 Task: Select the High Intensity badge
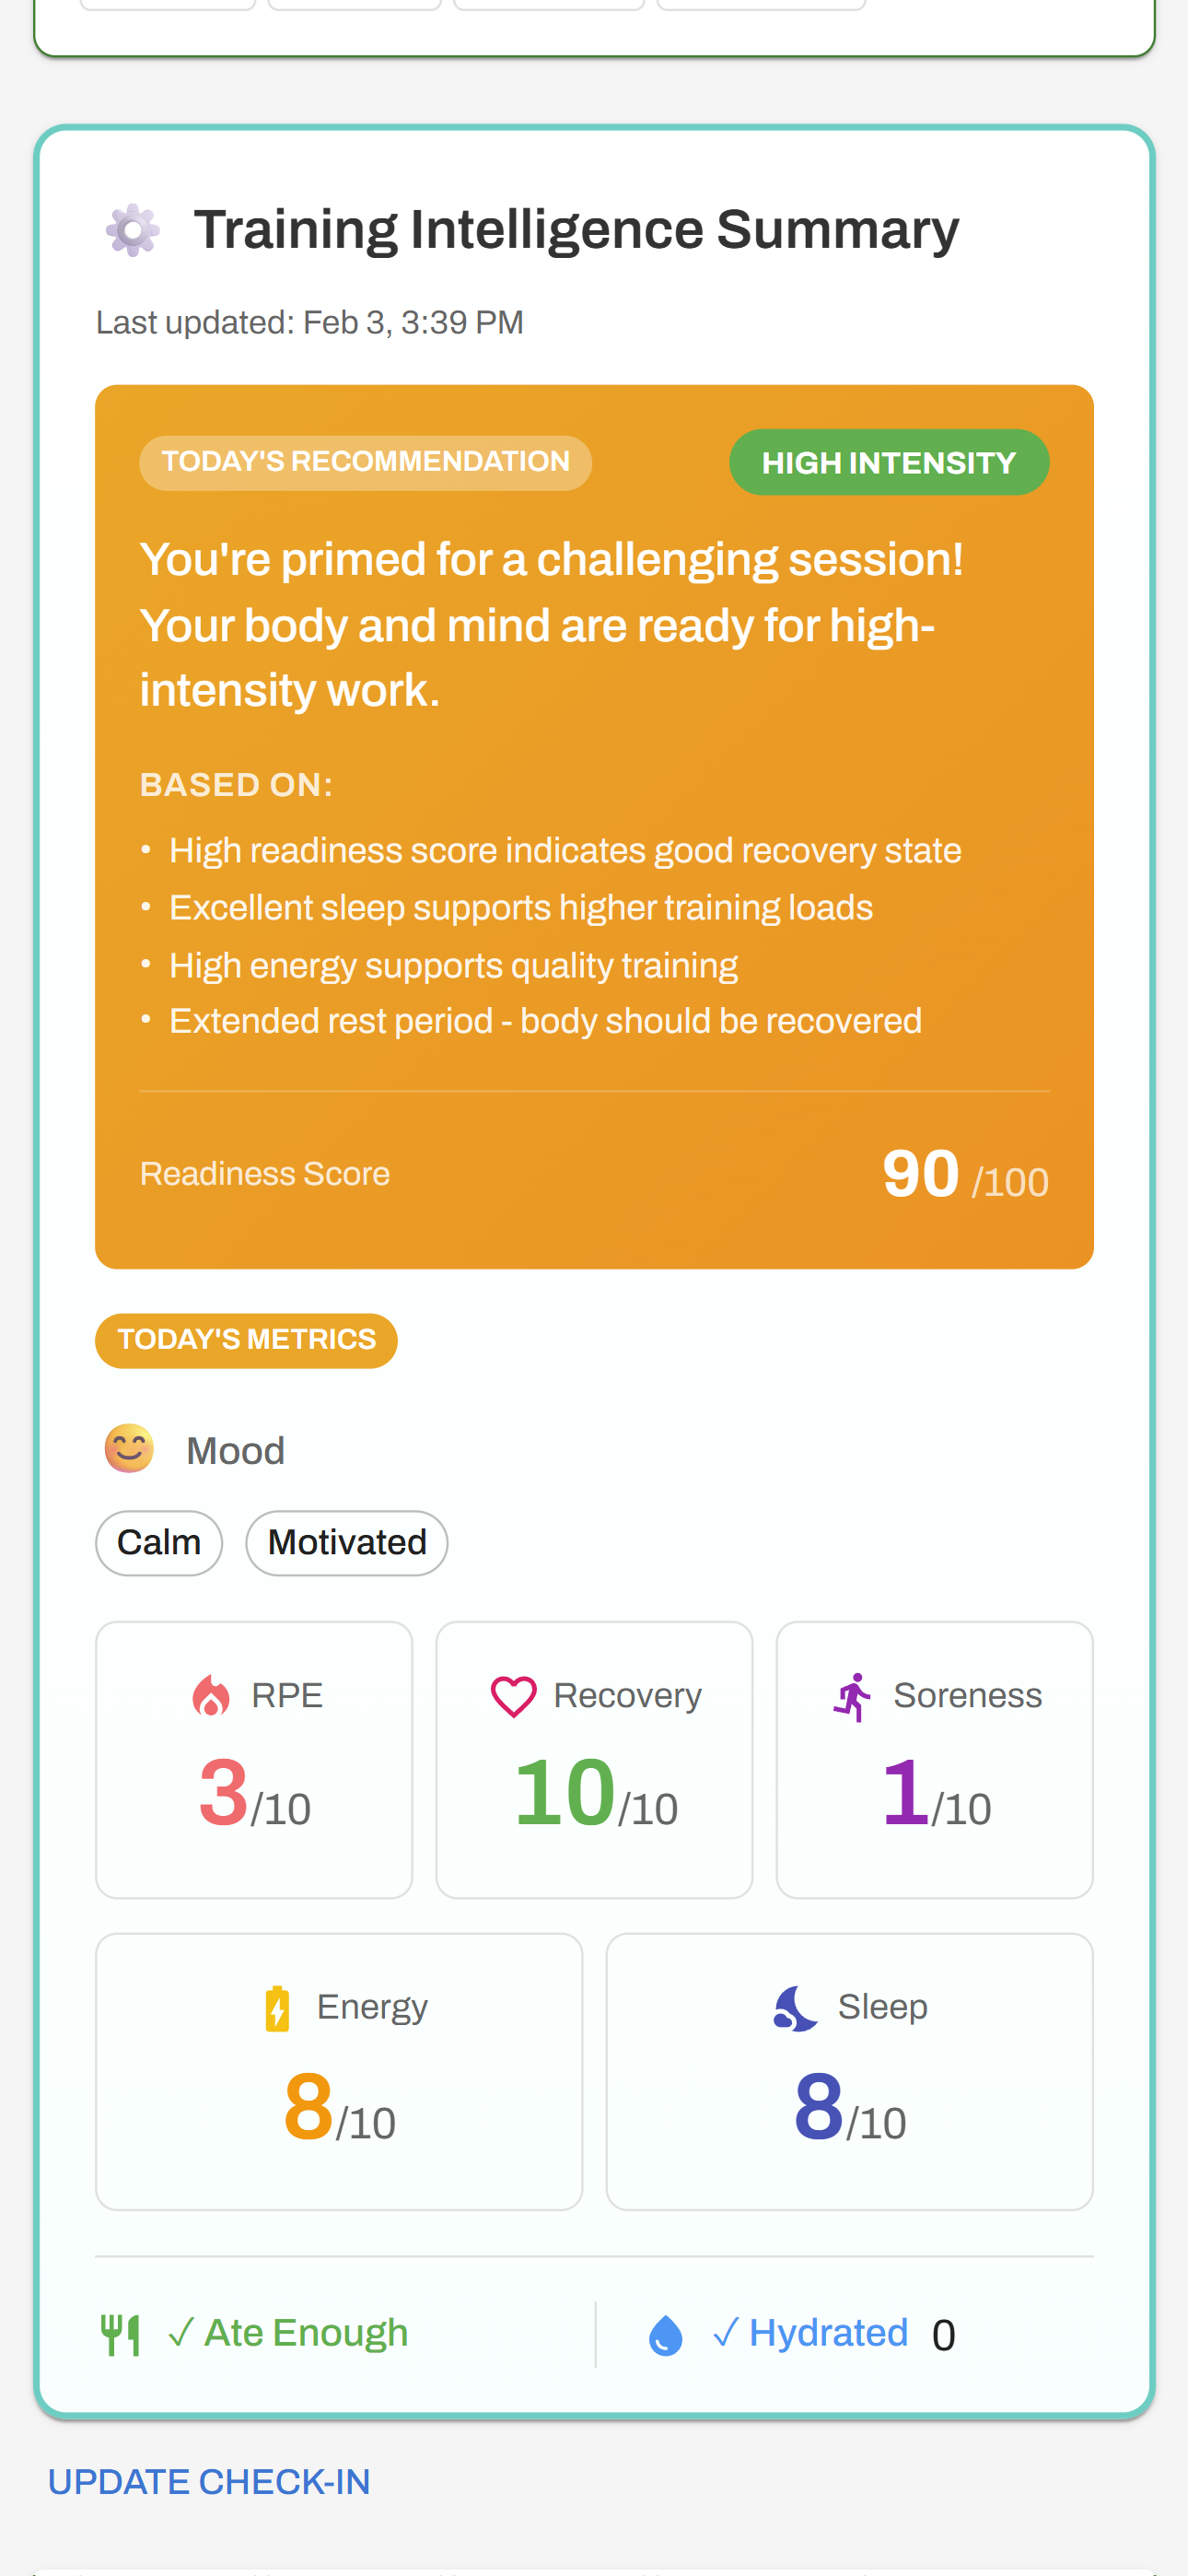click(x=889, y=462)
